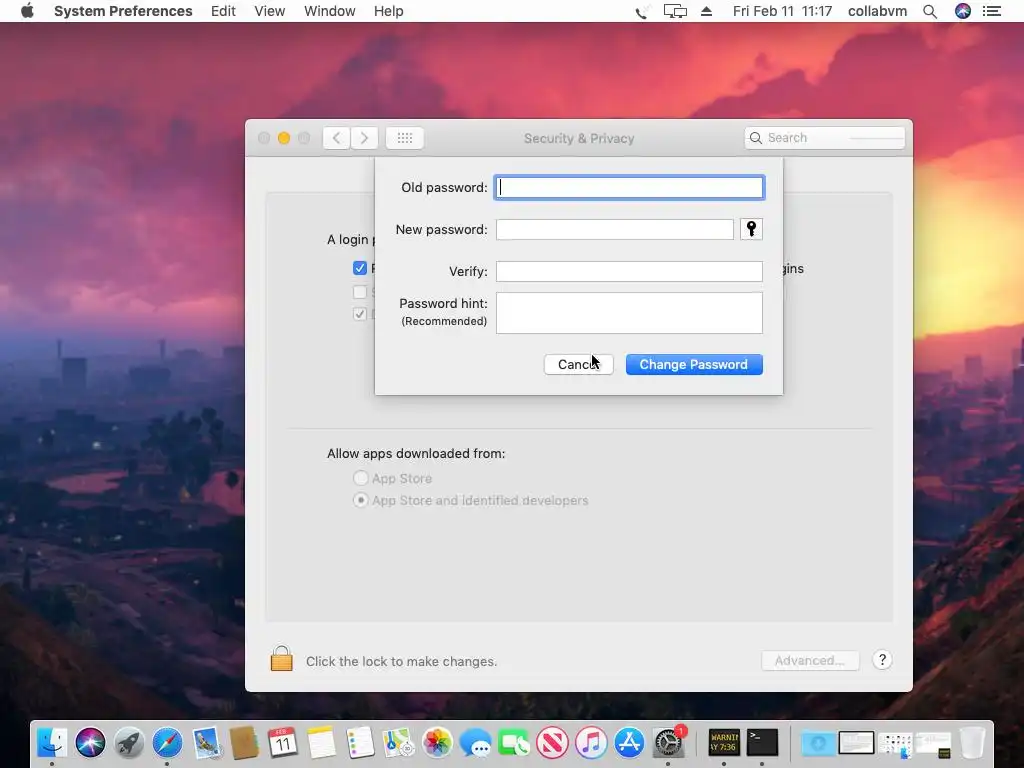Open the Apple menu
This screenshot has height=768, width=1024.
click(27, 11)
